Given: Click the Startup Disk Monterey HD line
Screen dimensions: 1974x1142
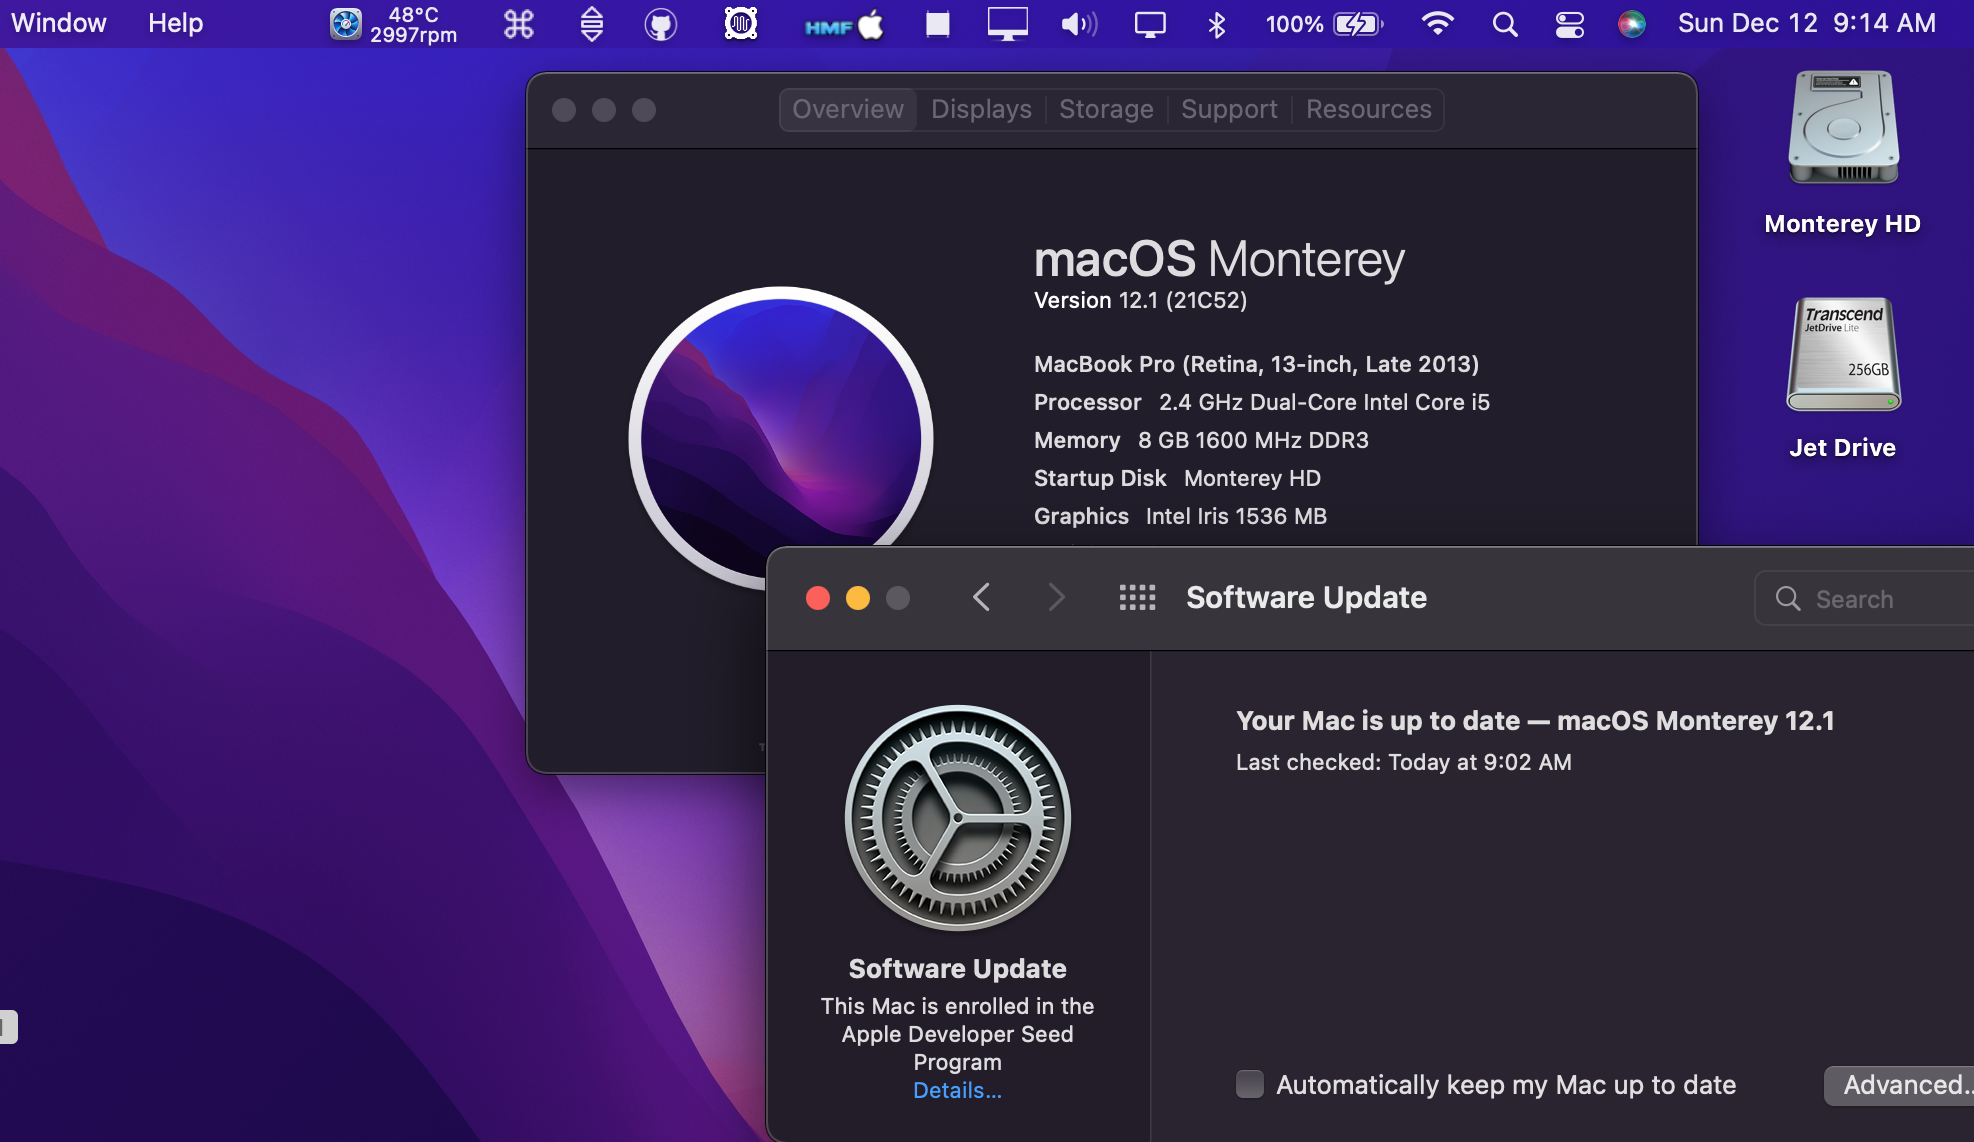Looking at the screenshot, I should coord(1177,478).
